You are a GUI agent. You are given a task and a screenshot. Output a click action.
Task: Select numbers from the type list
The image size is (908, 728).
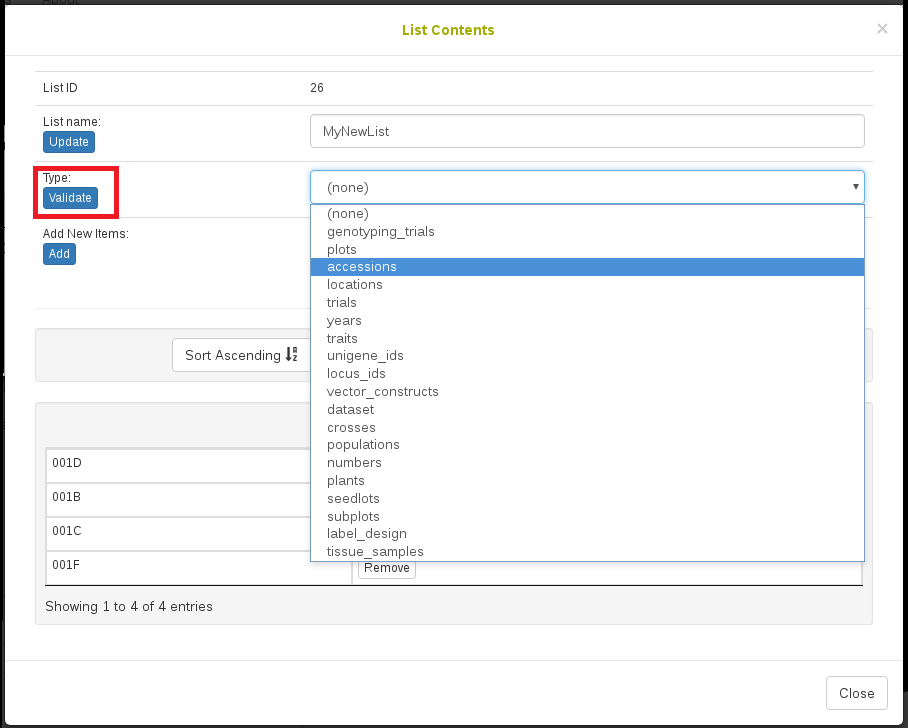587,463
